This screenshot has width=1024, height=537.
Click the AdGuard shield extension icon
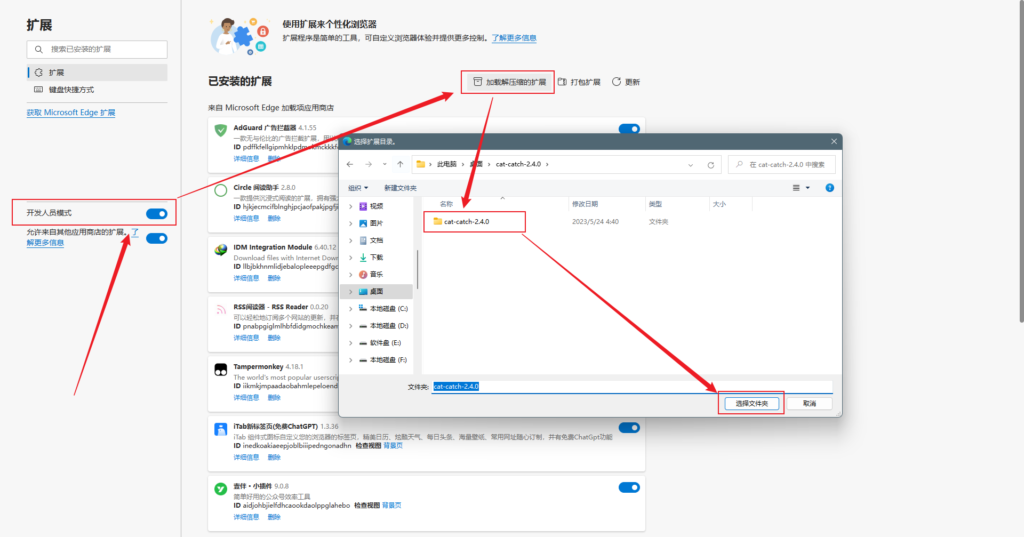point(221,130)
